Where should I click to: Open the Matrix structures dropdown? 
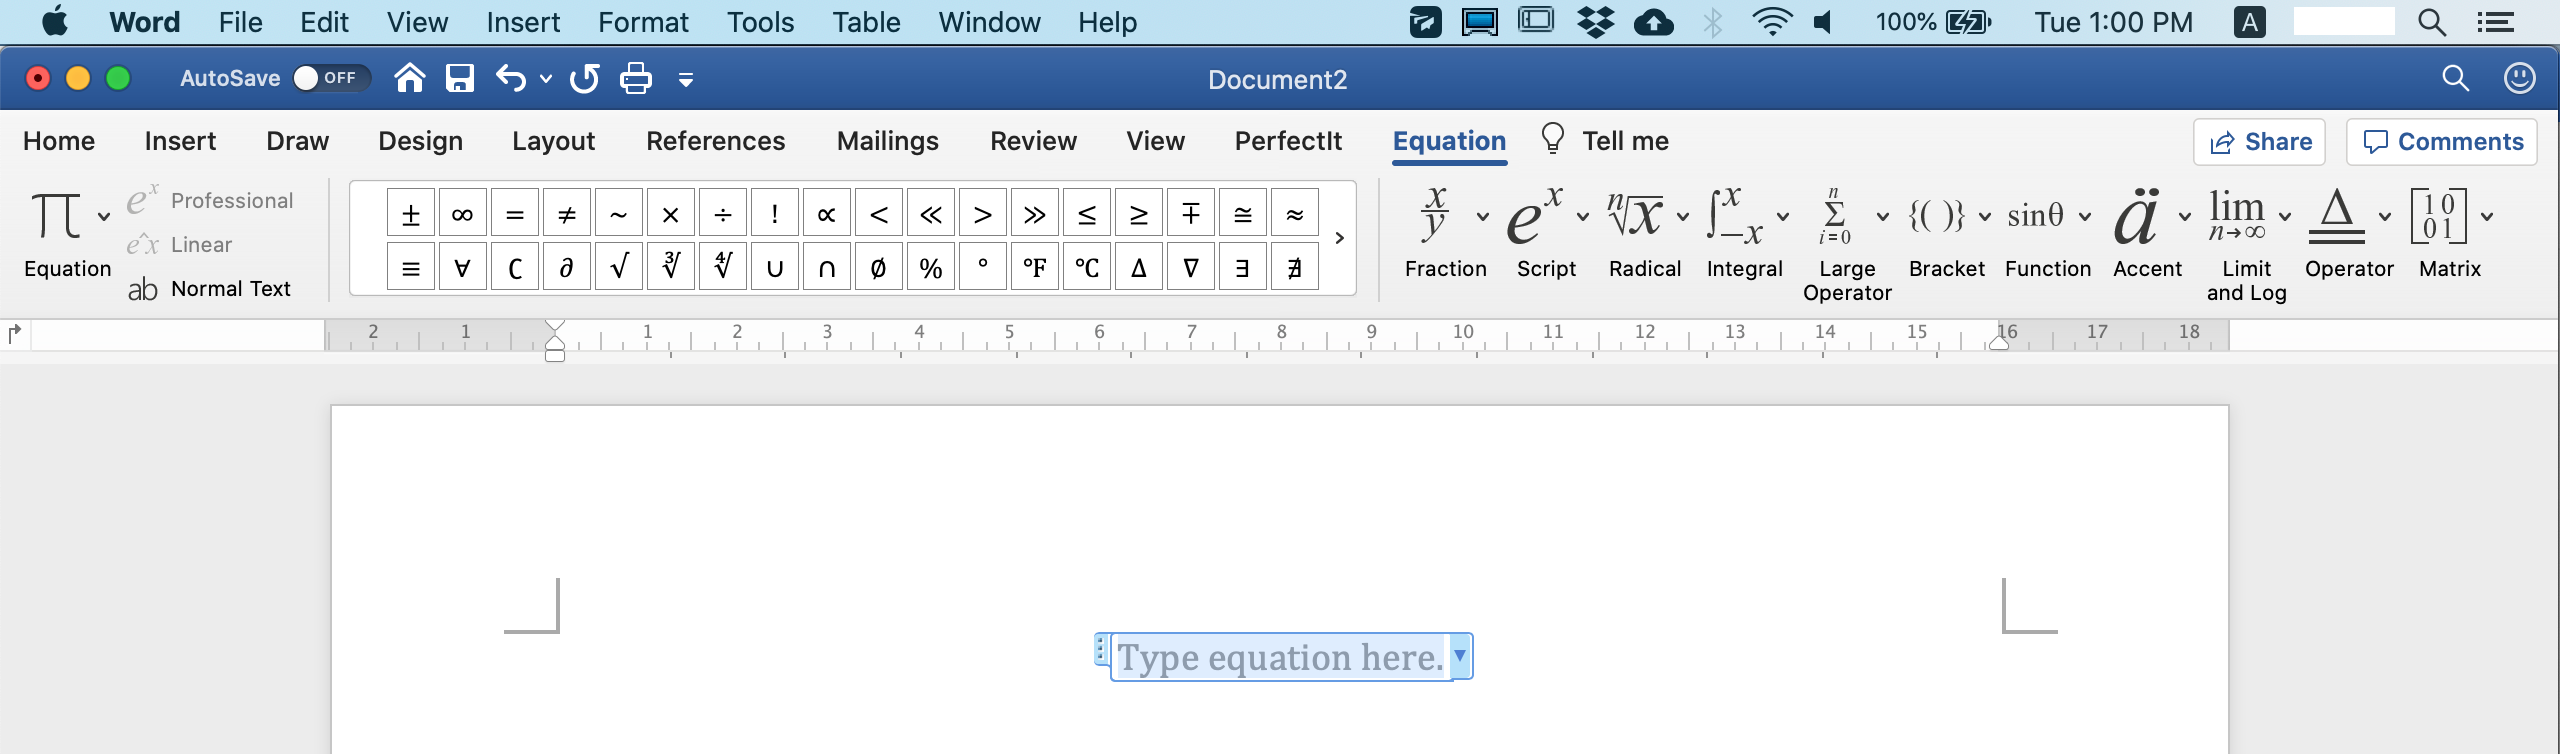[2487, 216]
